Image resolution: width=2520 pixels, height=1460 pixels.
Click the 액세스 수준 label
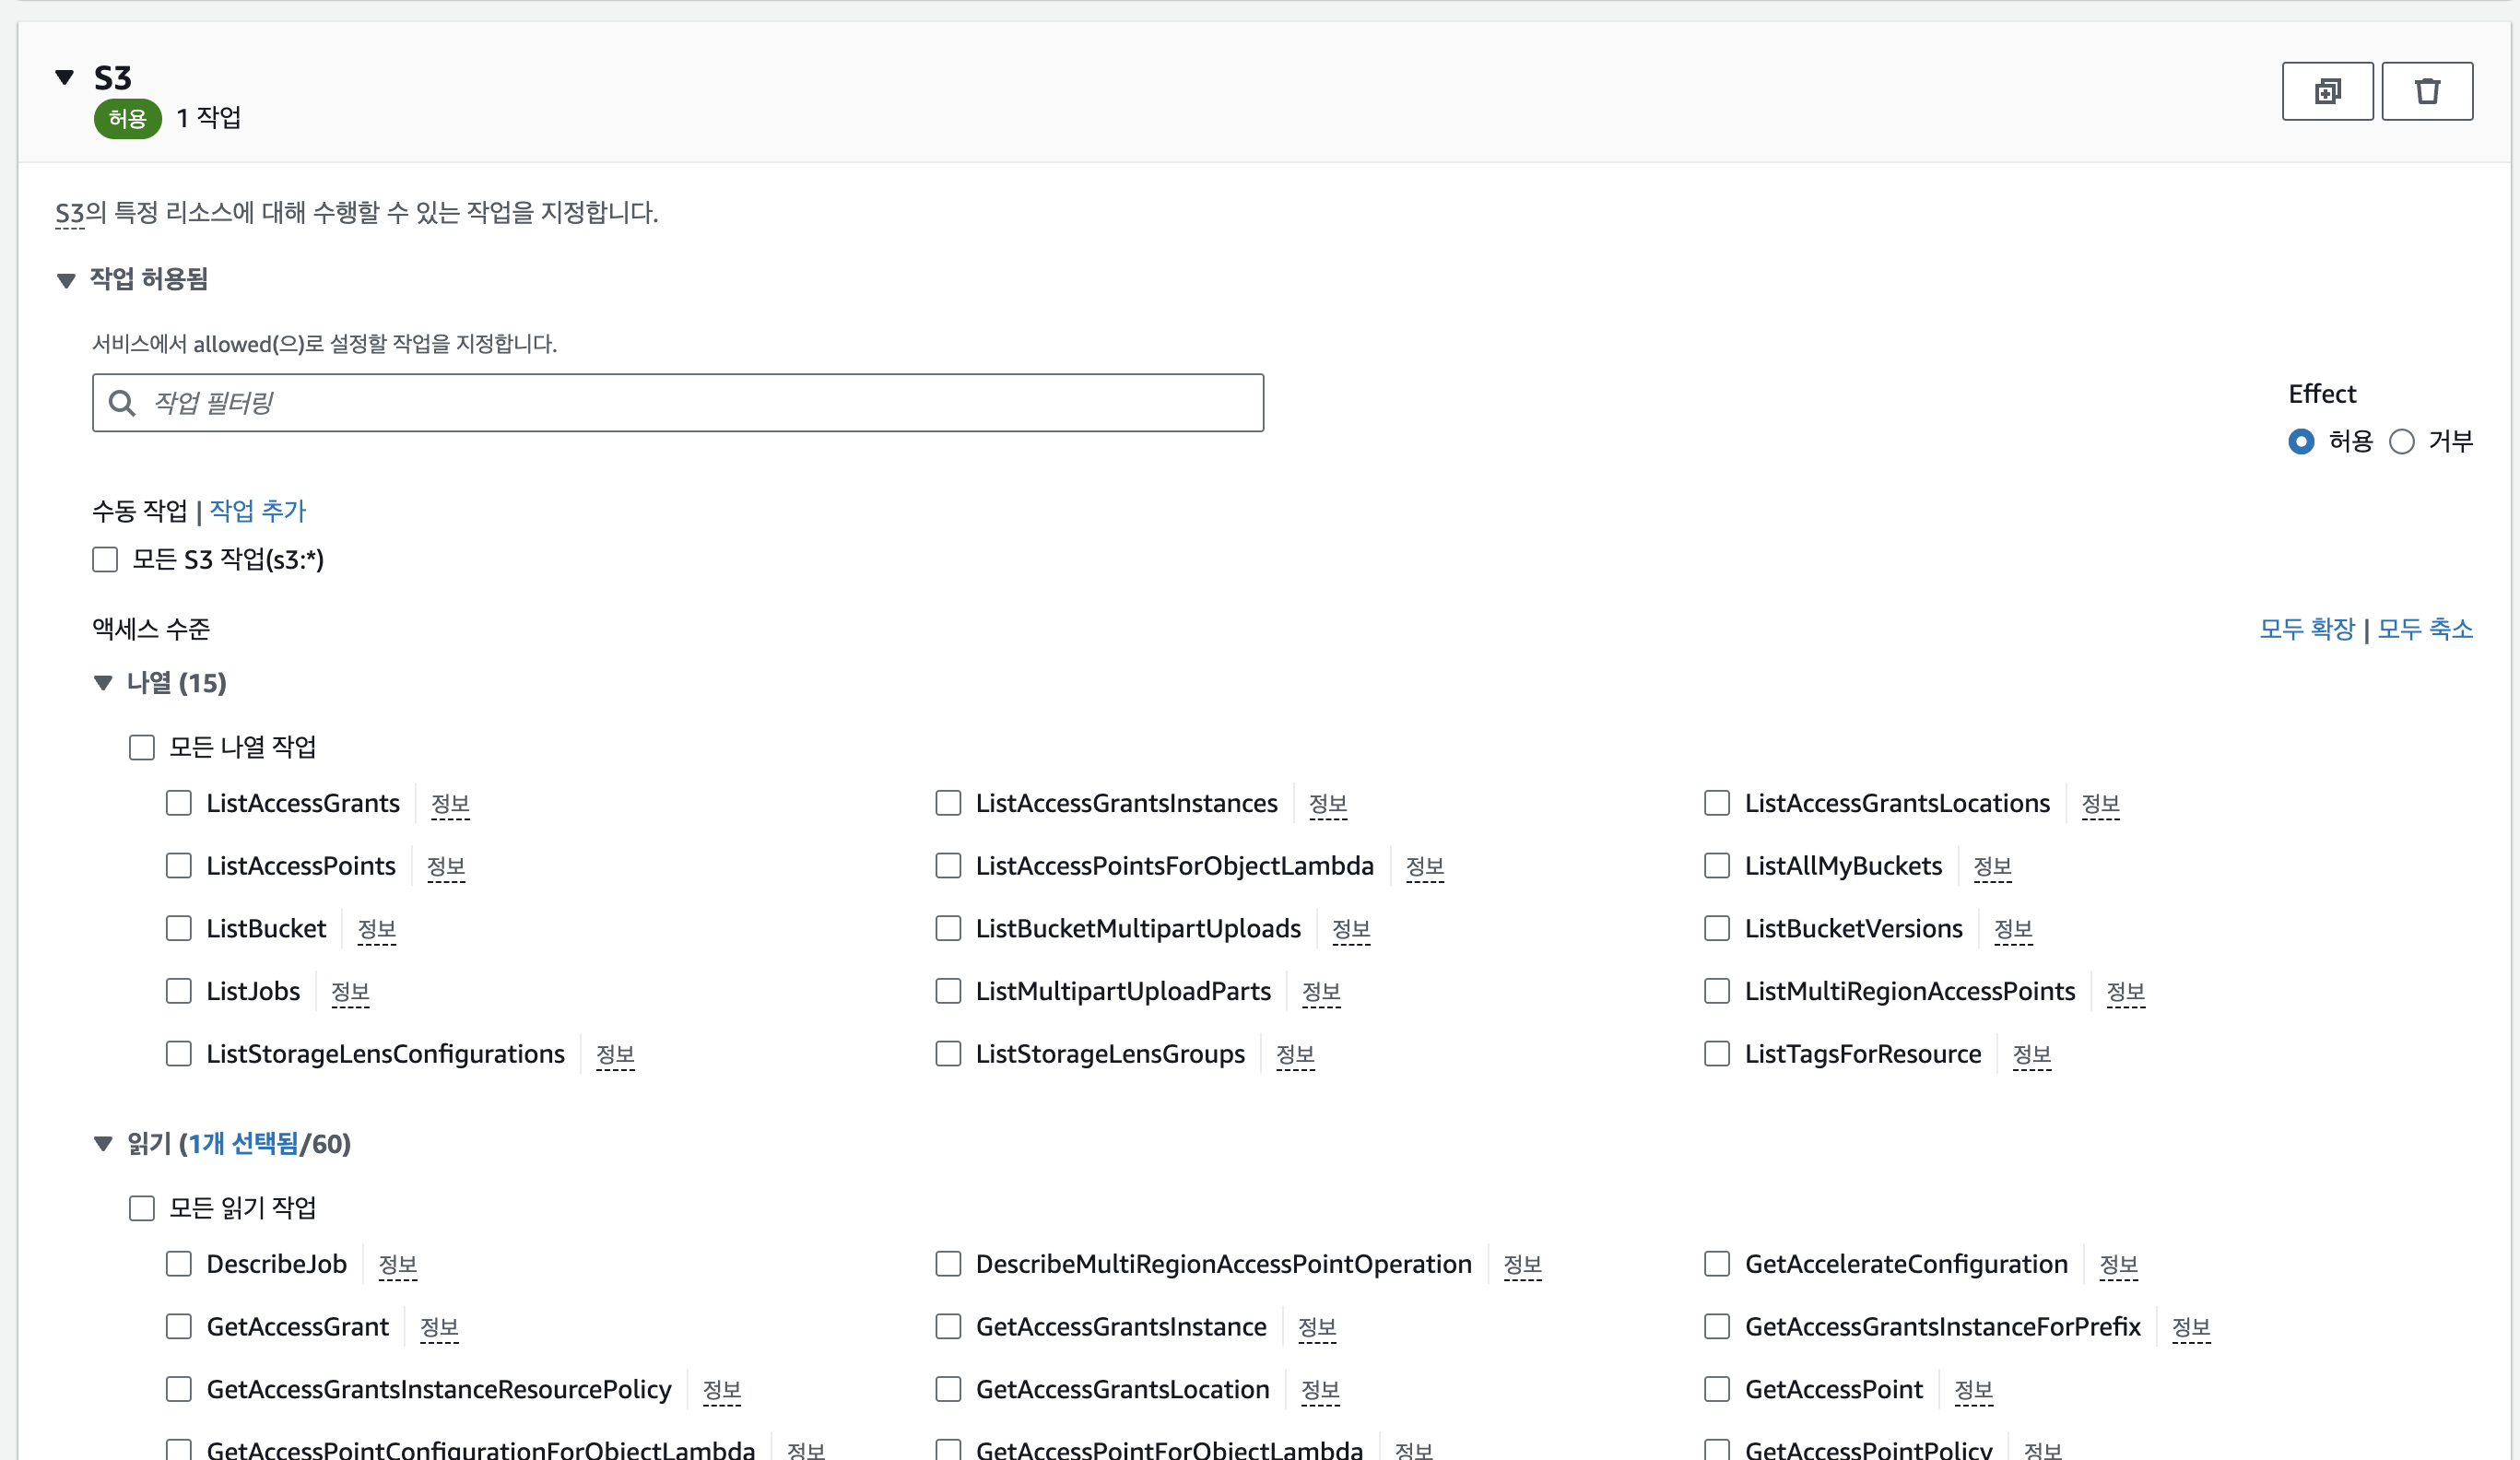pyautogui.click(x=151, y=629)
